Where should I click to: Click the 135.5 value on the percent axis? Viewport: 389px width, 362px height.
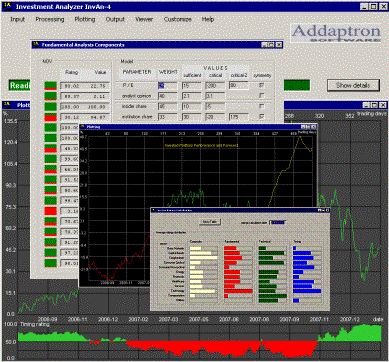click(10, 120)
